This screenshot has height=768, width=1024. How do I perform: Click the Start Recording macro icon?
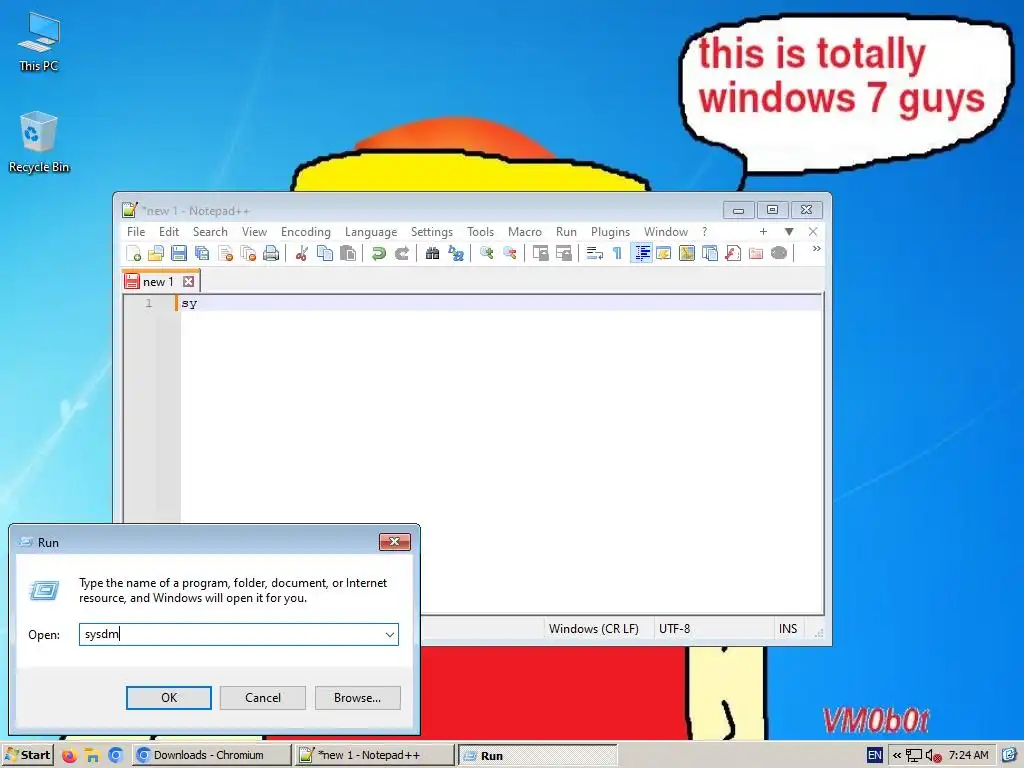coord(778,253)
